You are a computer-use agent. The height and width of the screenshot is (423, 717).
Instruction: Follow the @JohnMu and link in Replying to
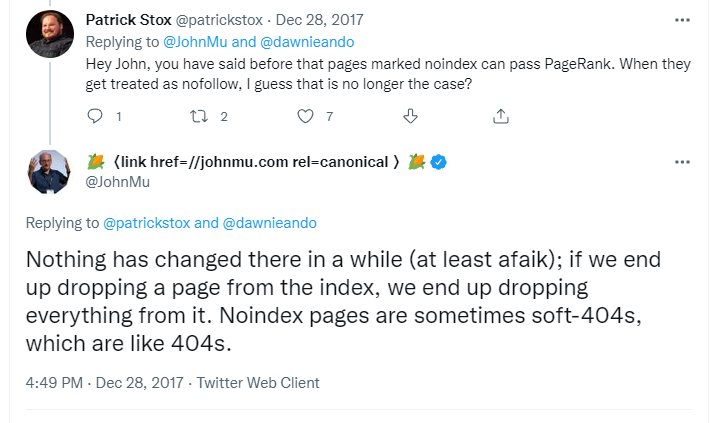(x=209, y=42)
